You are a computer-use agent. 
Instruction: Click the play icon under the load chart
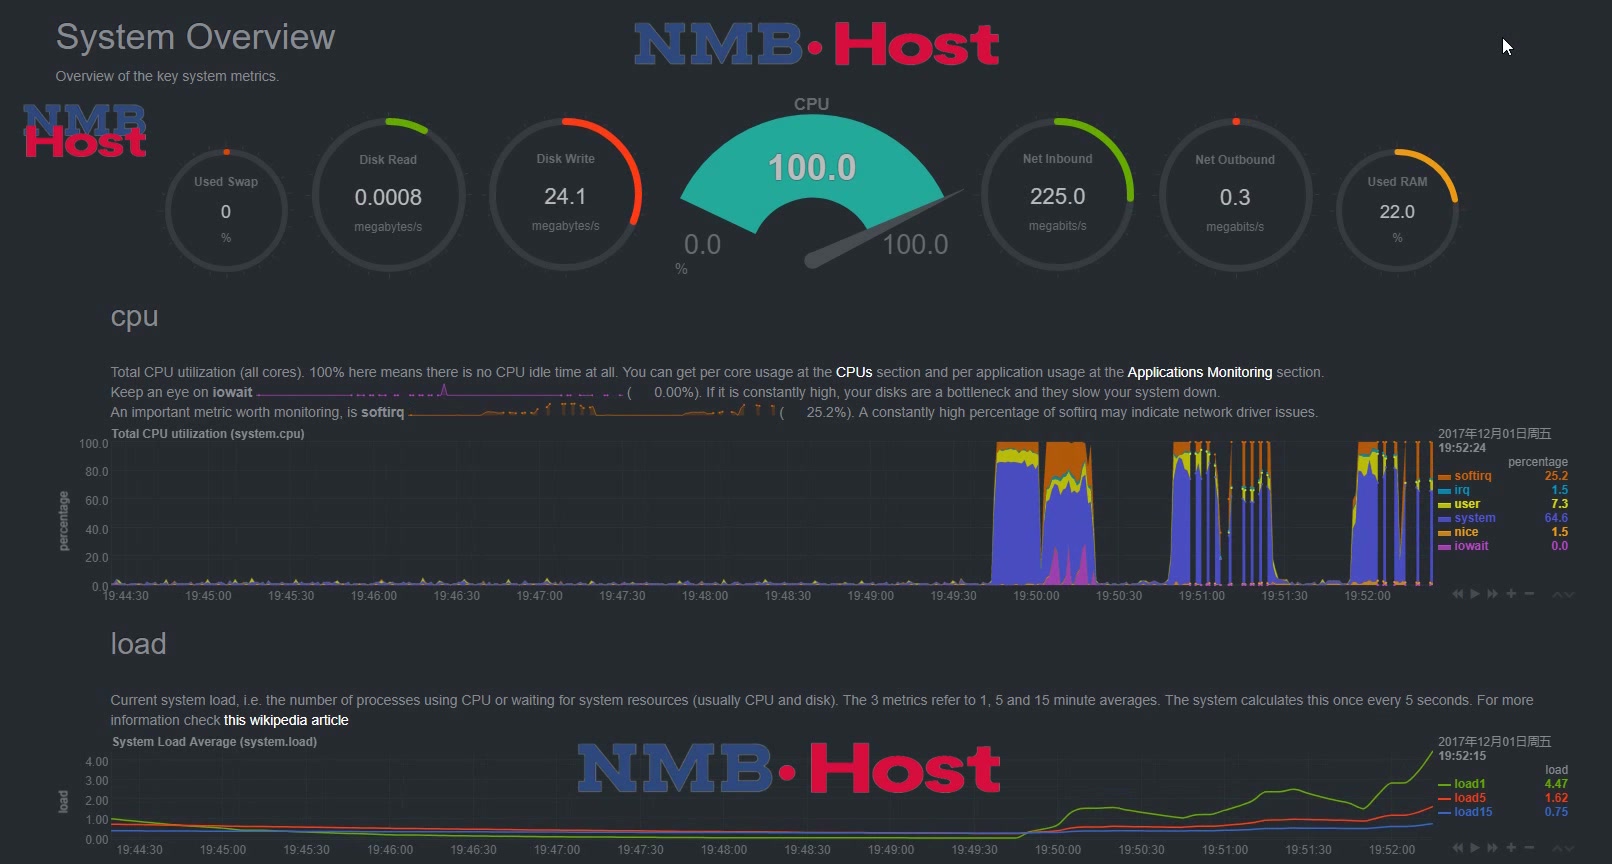coord(1475,848)
